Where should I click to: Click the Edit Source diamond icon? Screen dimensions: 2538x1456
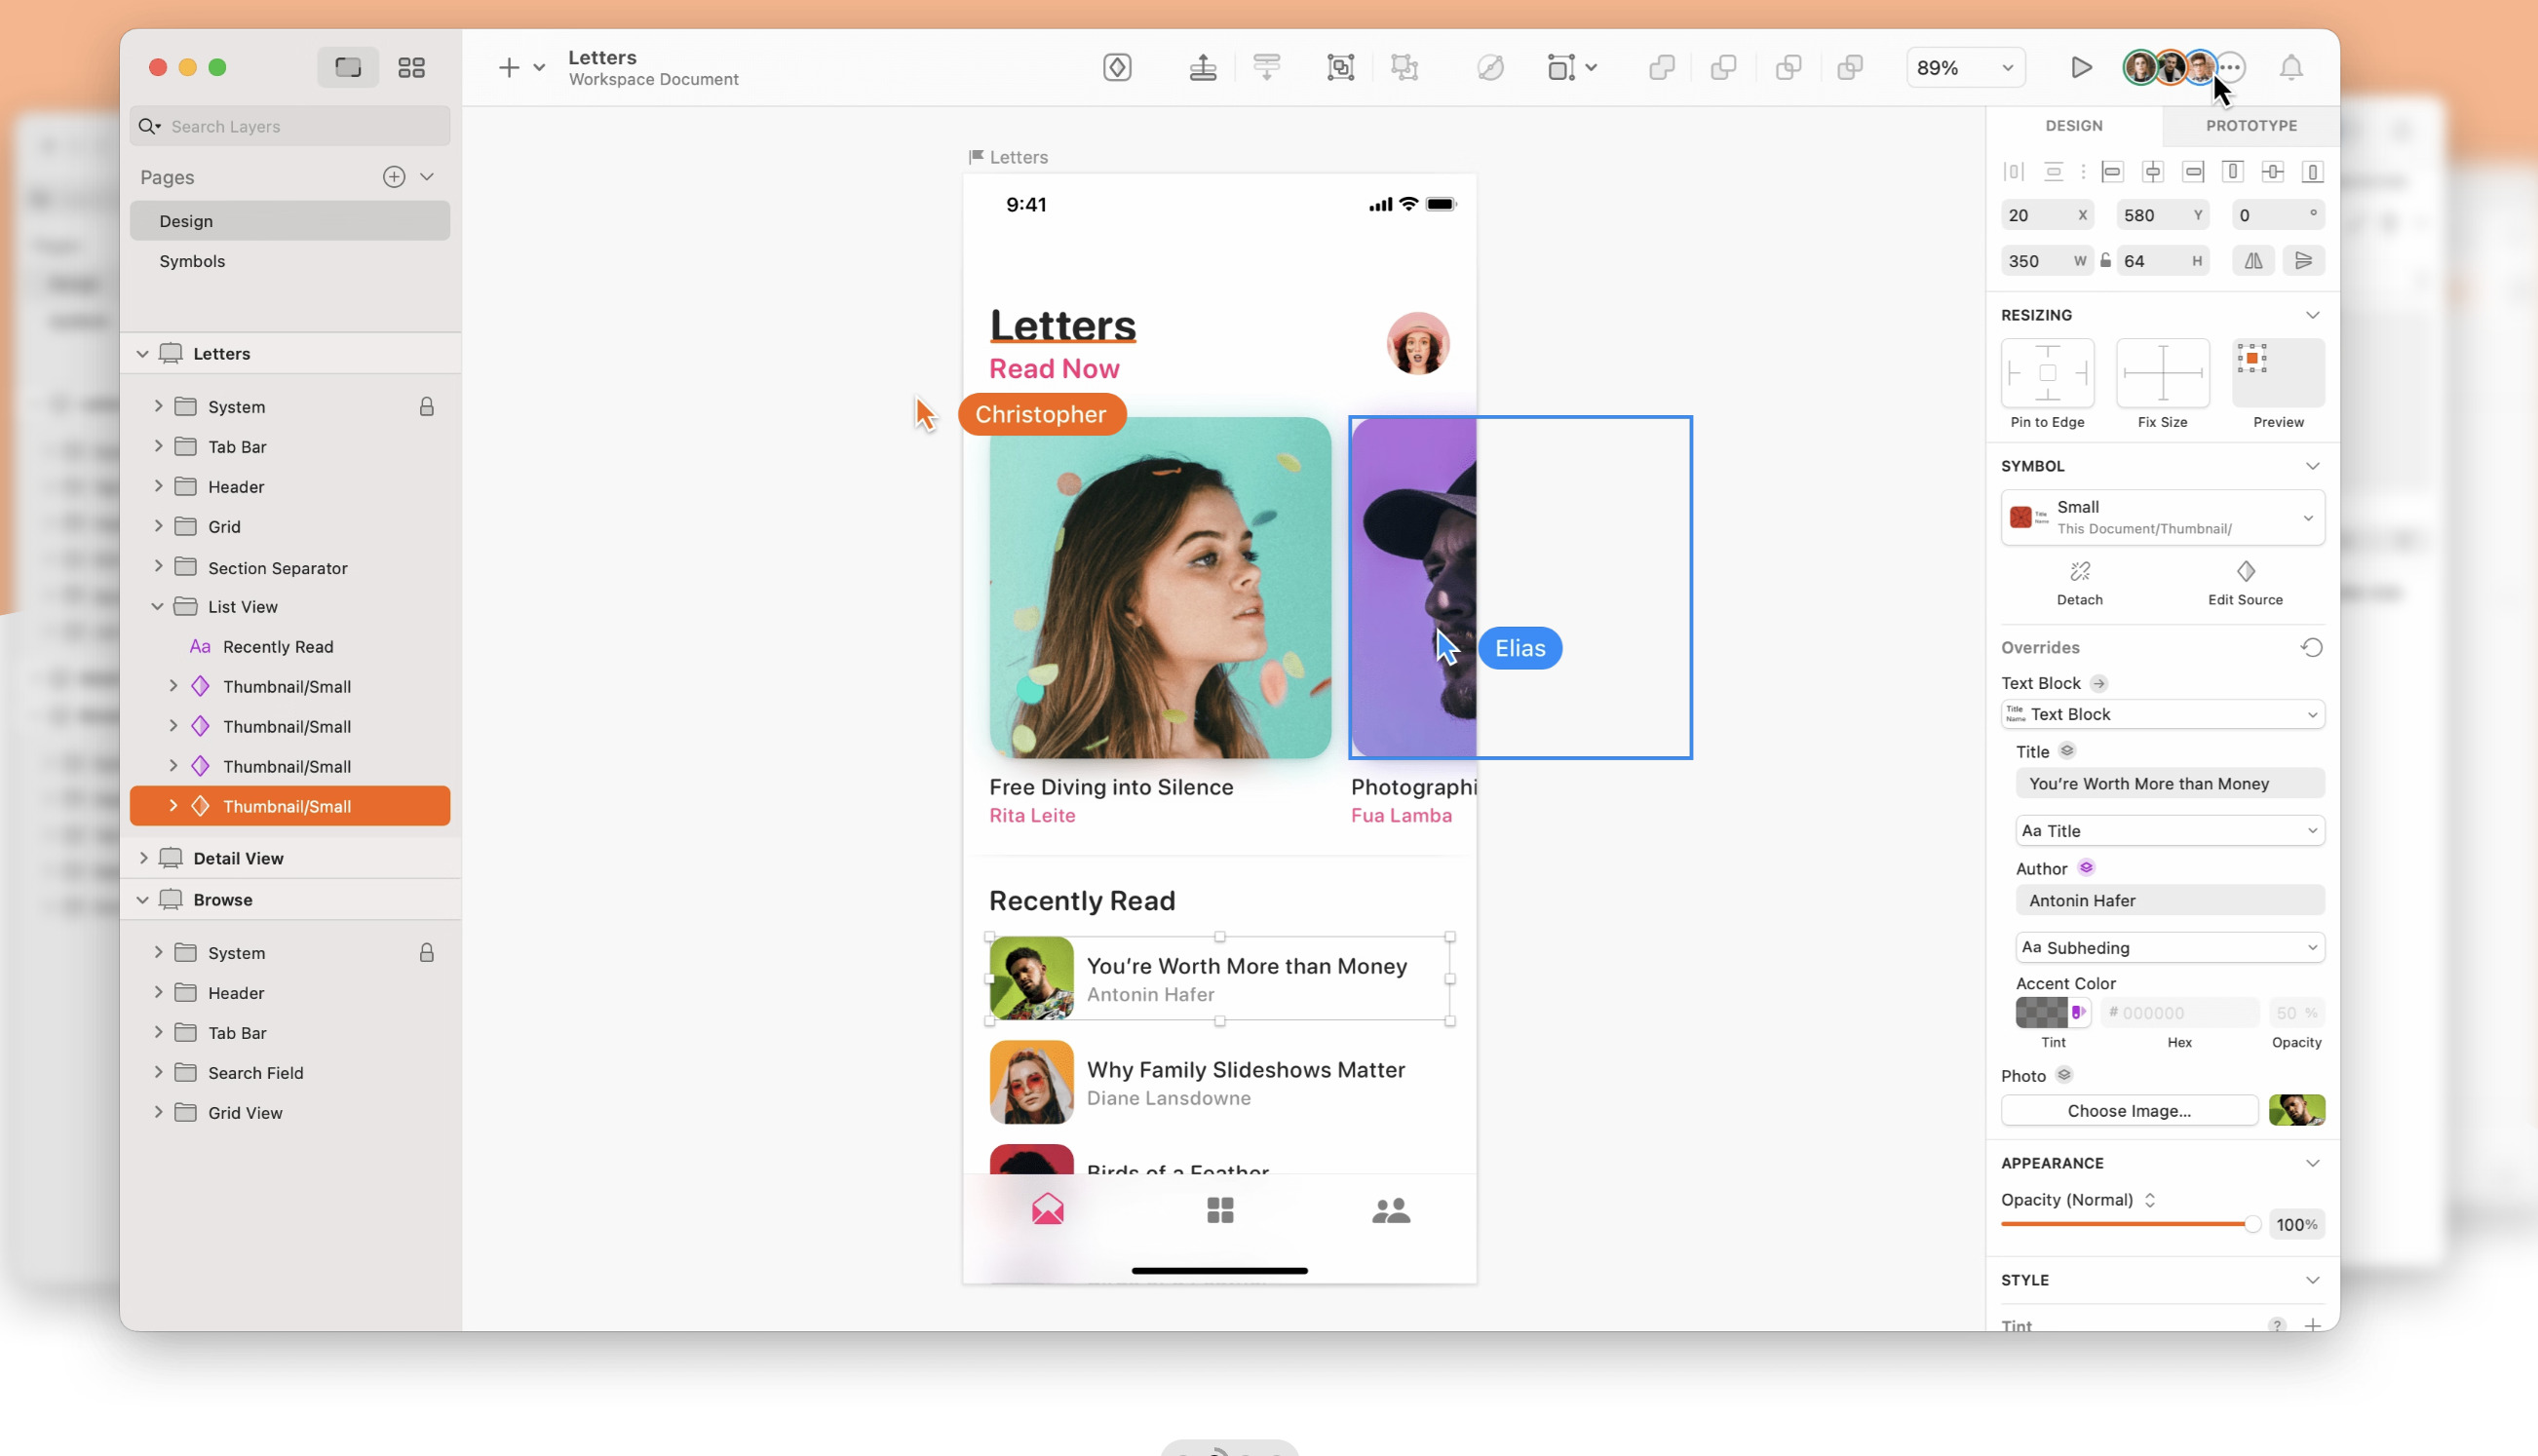(2245, 572)
